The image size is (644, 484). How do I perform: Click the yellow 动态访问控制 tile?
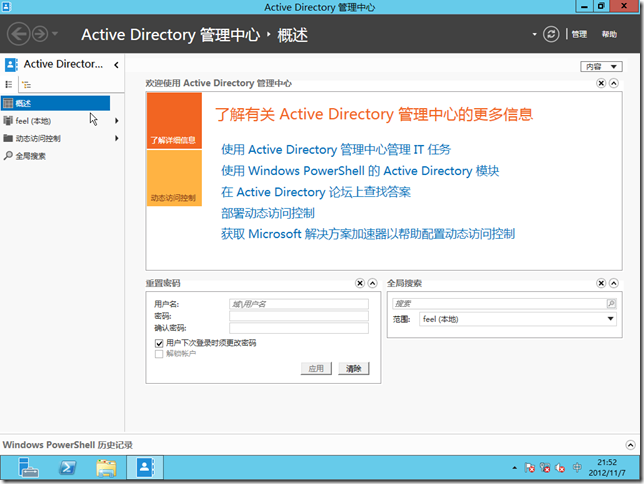click(x=174, y=178)
